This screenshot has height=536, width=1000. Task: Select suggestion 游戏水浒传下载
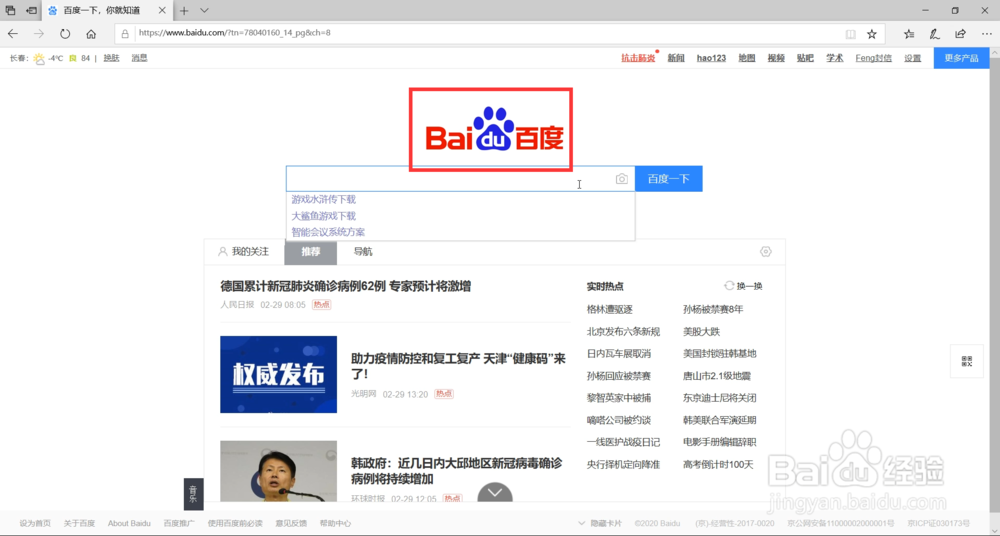(x=324, y=200)
